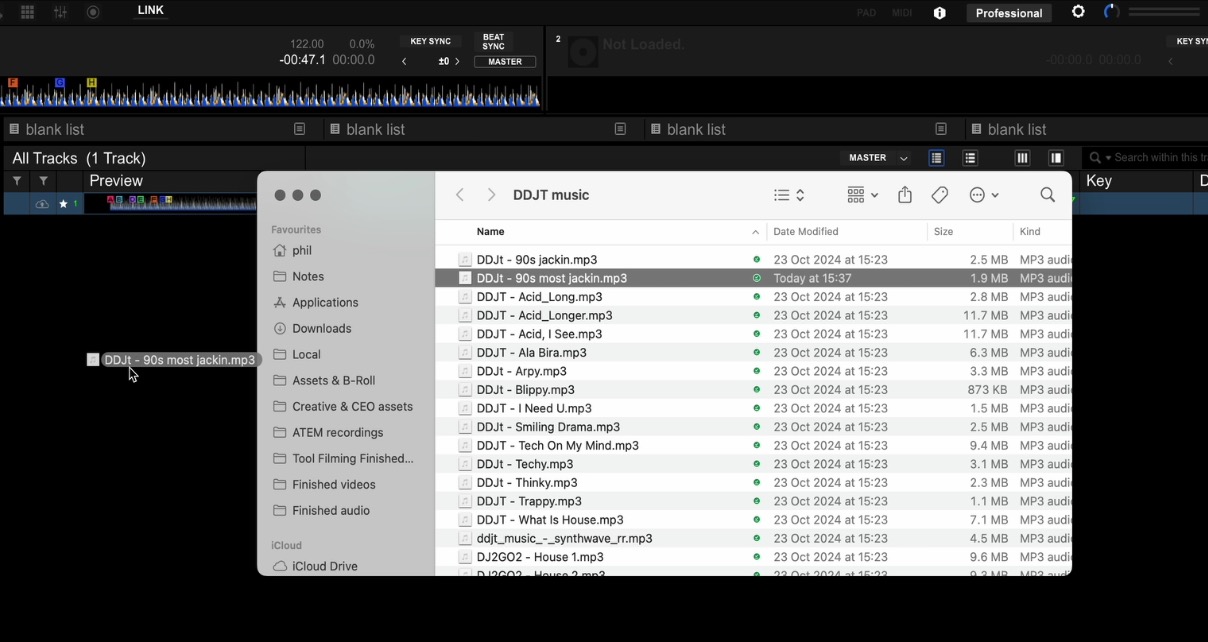Open the More actions ellipsis dropdown in Finder
The width and height of the screenshot is (1208, 642).
pos(984,194)
